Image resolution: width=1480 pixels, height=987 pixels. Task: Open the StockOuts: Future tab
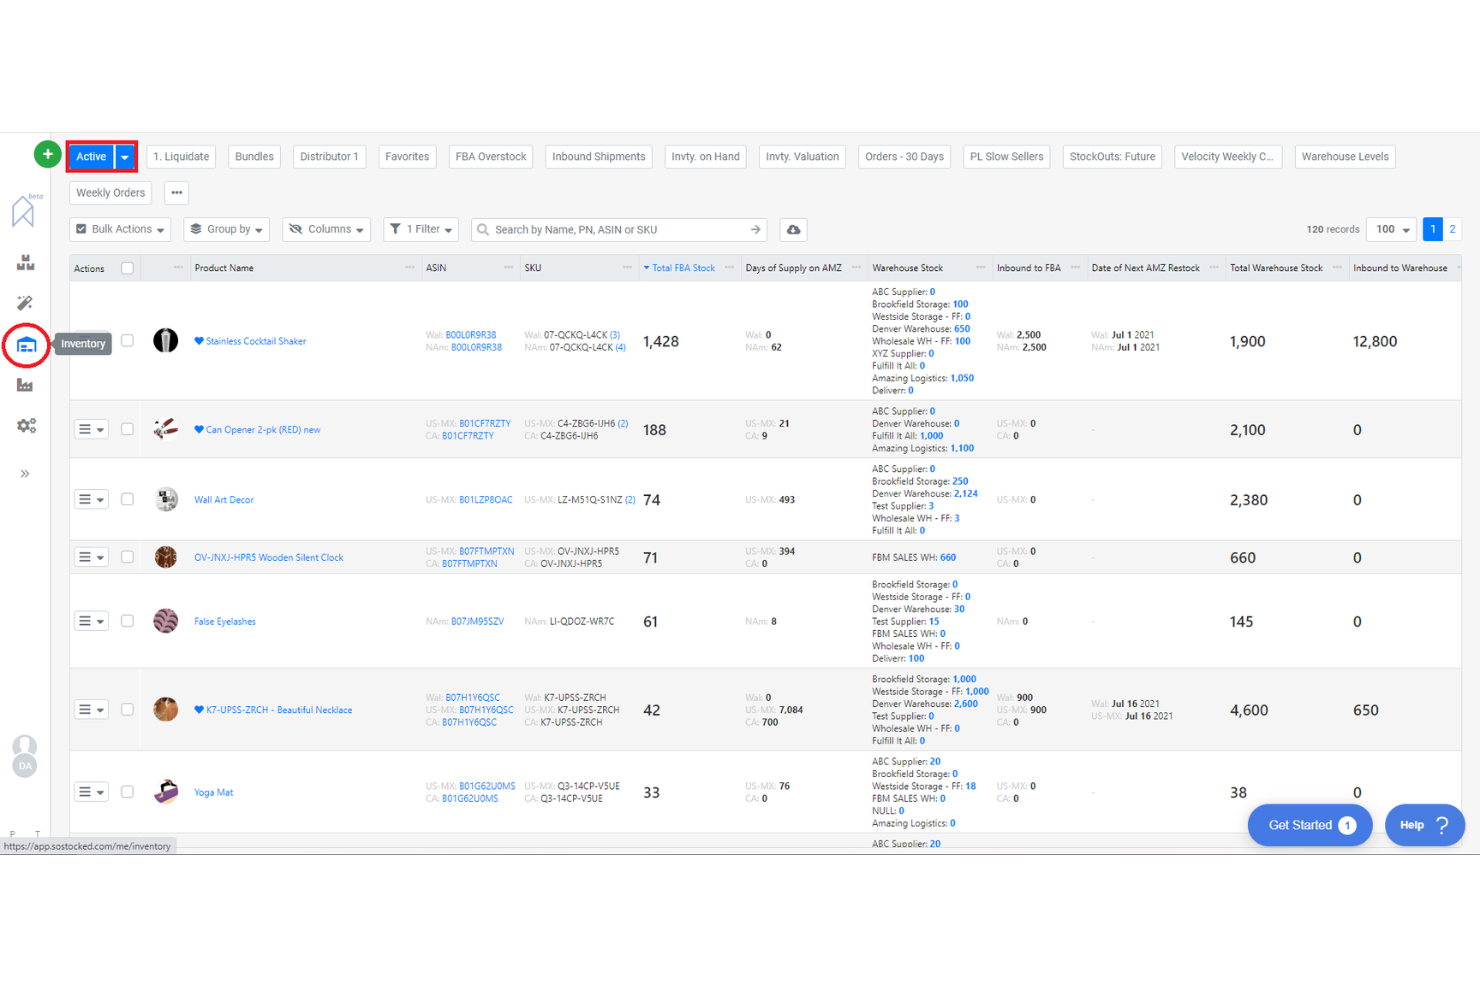click(x=1111, y=156)
